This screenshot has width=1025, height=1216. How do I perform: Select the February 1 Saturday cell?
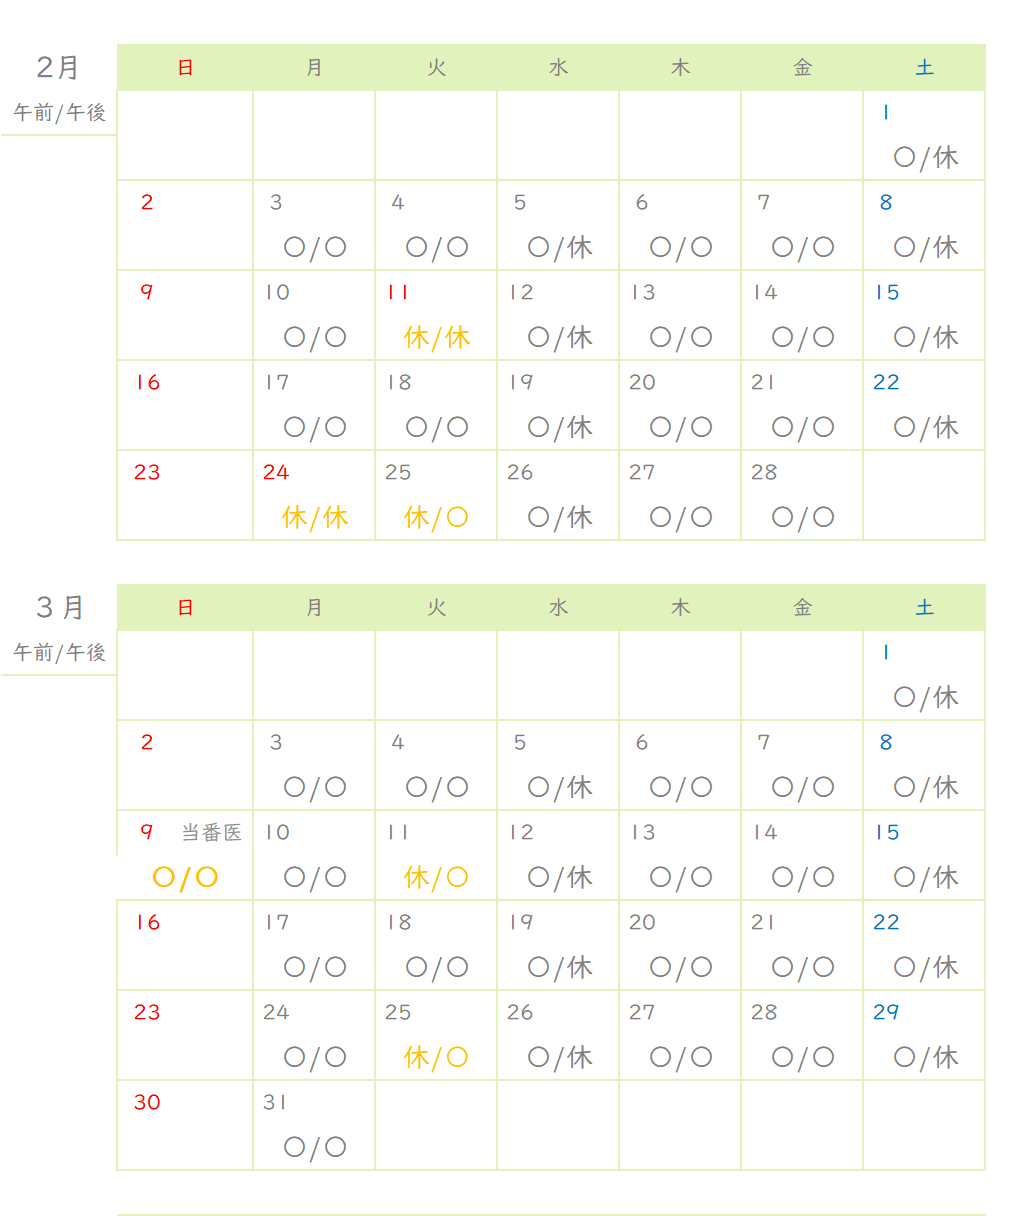(x=924, y=135)
